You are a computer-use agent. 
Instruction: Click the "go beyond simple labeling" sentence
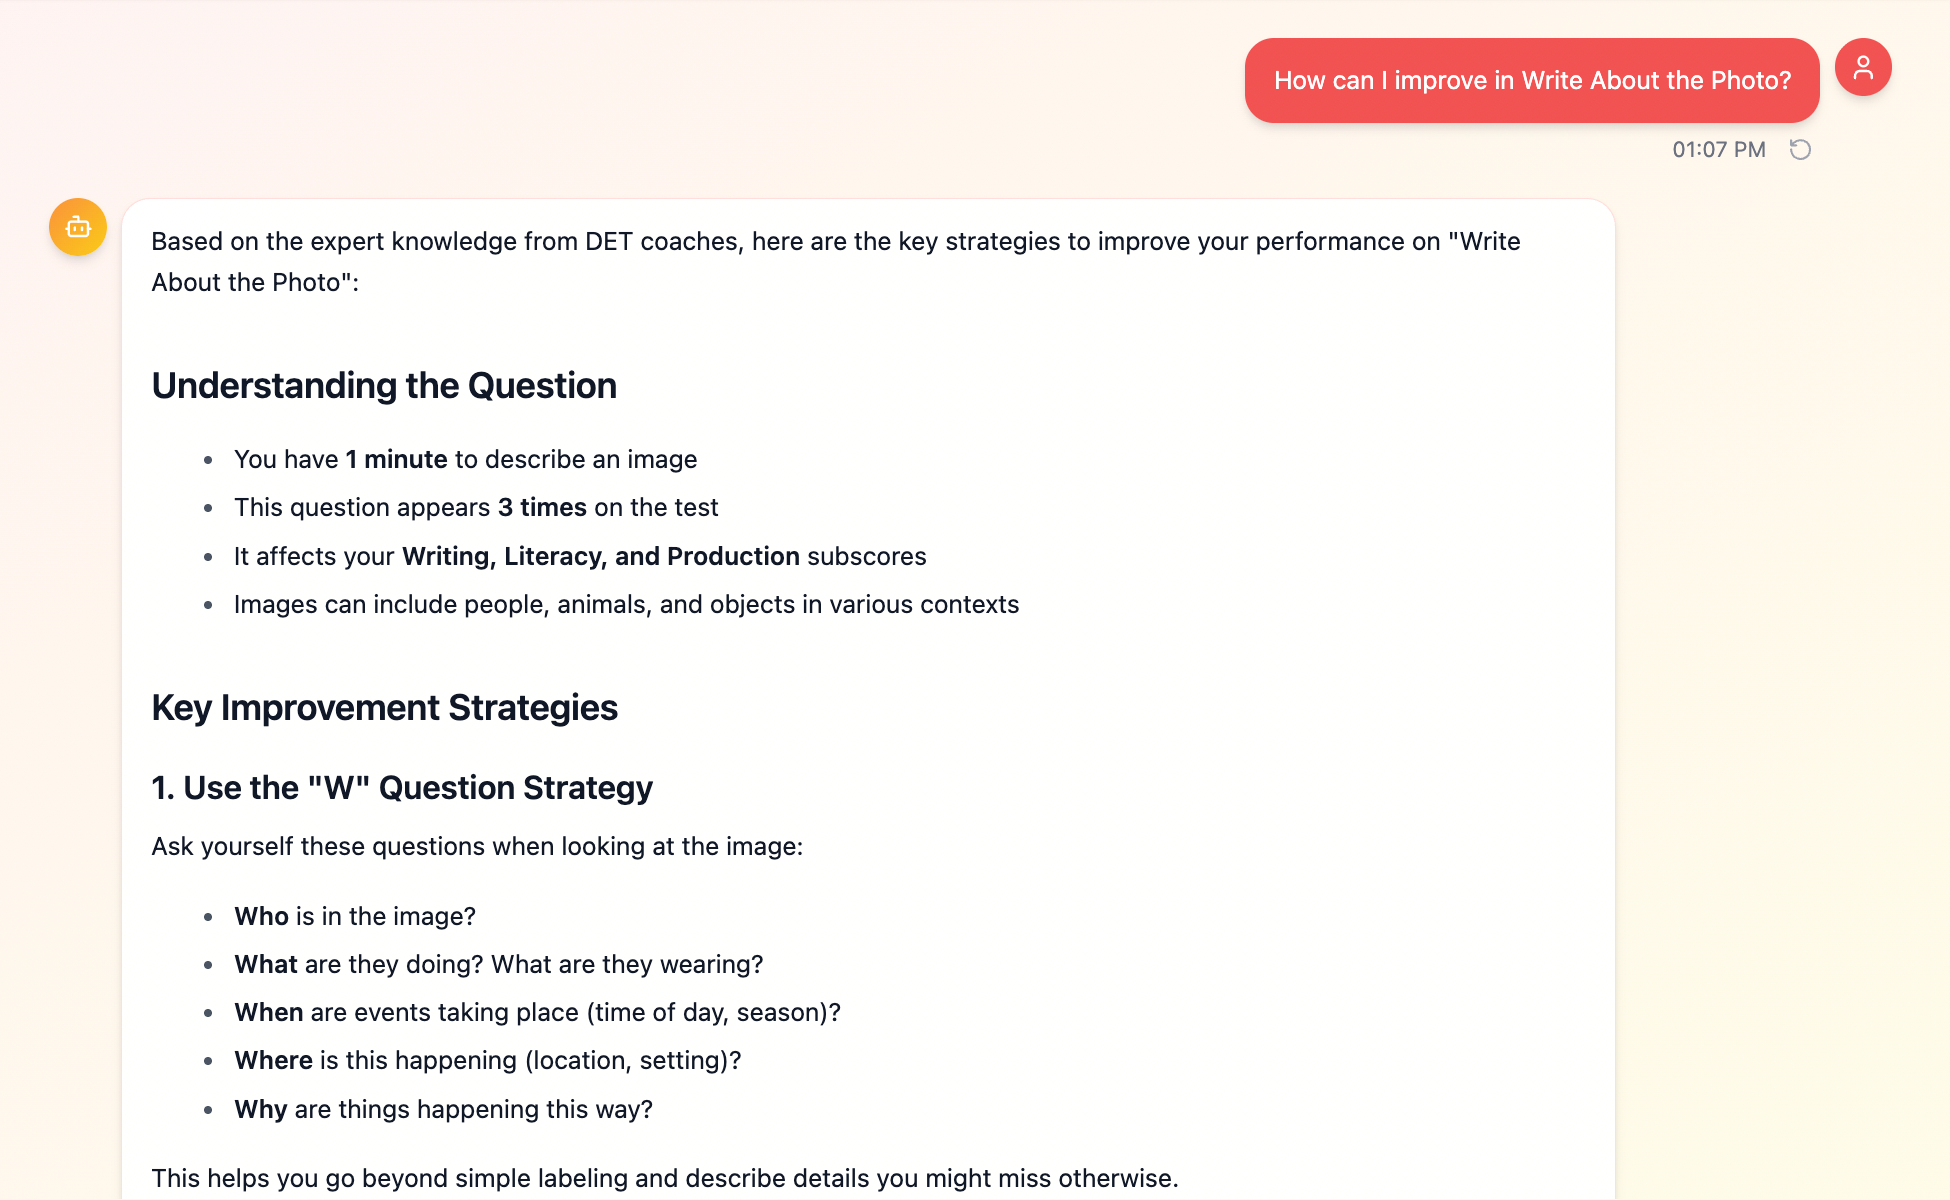(x=664, y=1179)
